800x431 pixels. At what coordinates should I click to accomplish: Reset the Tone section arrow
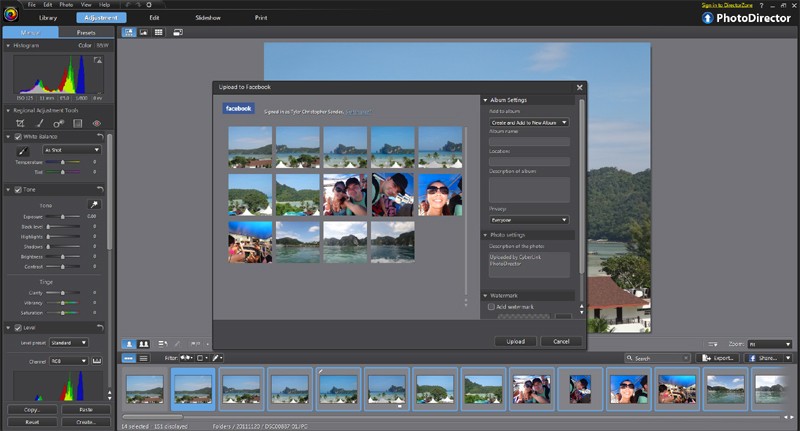point(100,190)
